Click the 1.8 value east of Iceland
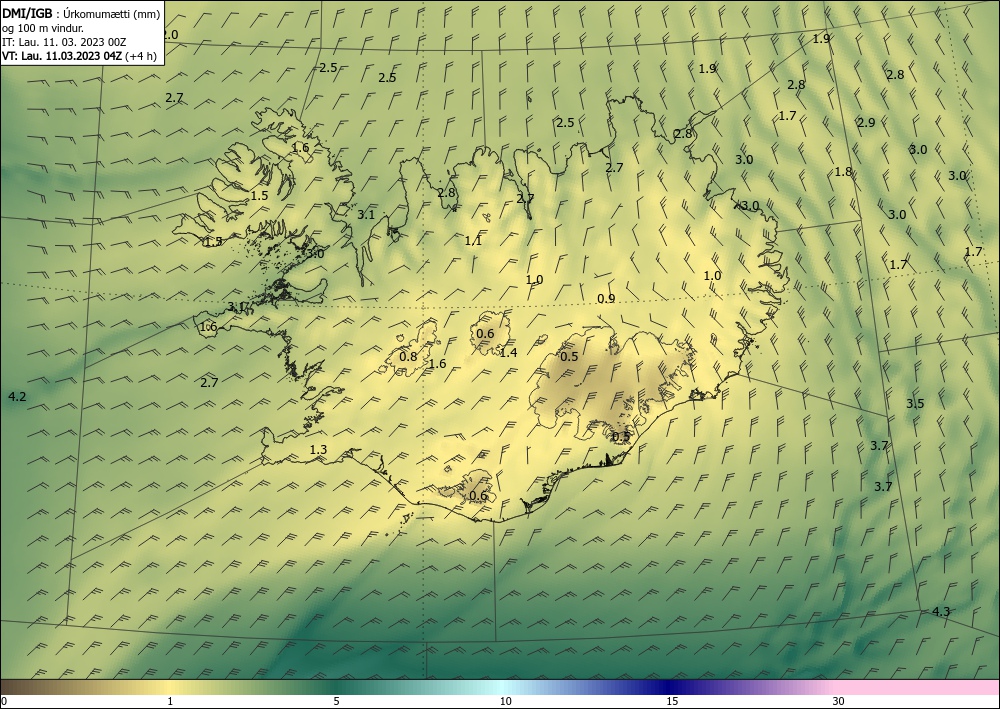This screenshot has width=1000, height=709. [x=843, y=172]
